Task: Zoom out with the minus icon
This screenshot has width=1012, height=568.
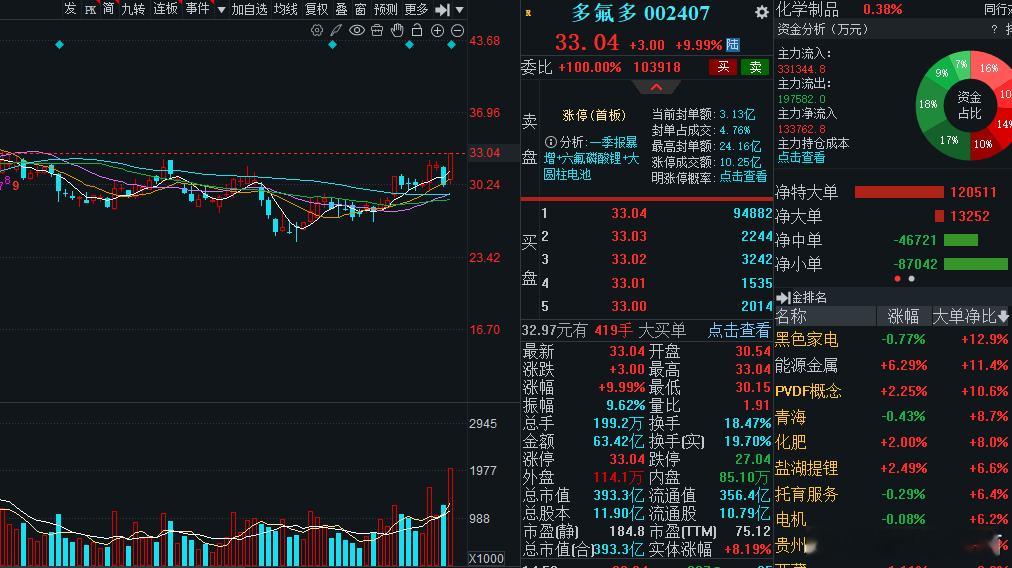Action: tap(457, 30)
